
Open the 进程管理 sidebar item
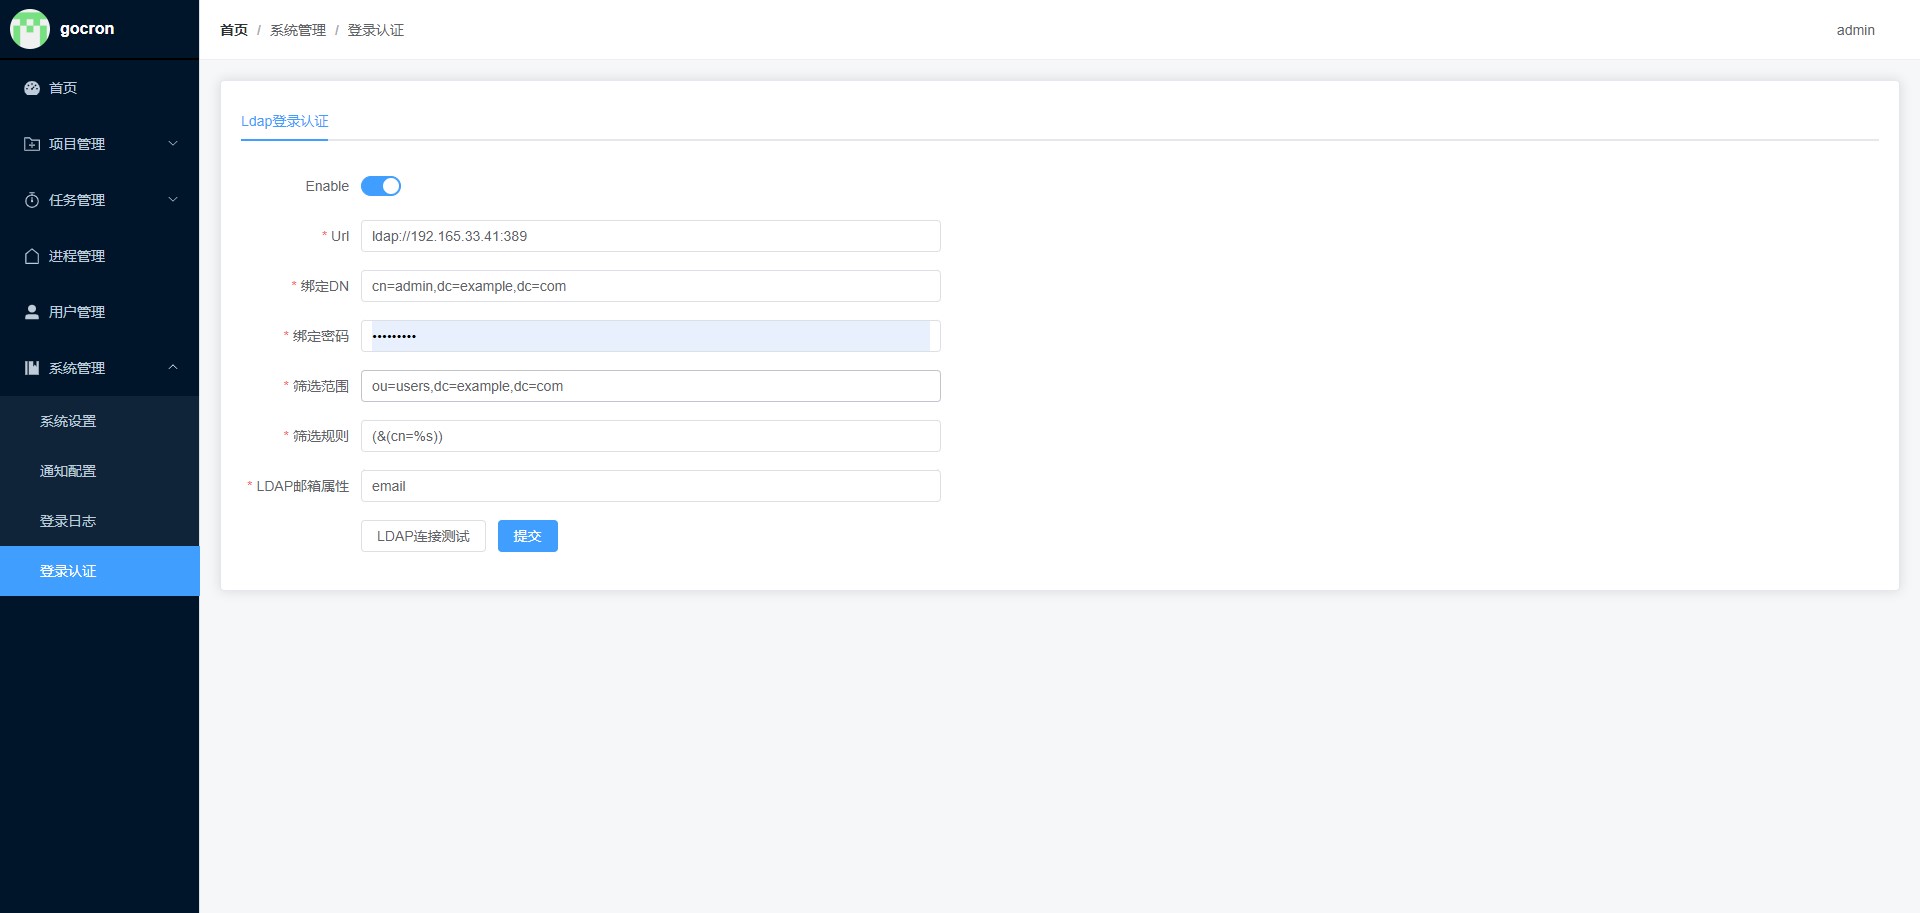point(100,256)
